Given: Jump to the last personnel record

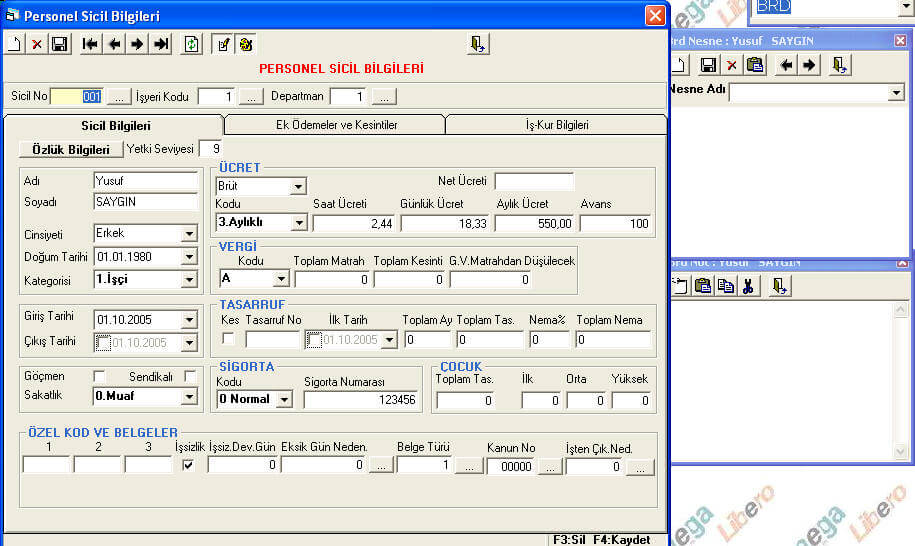Looking at the screenshot, I should click(161, 44).
